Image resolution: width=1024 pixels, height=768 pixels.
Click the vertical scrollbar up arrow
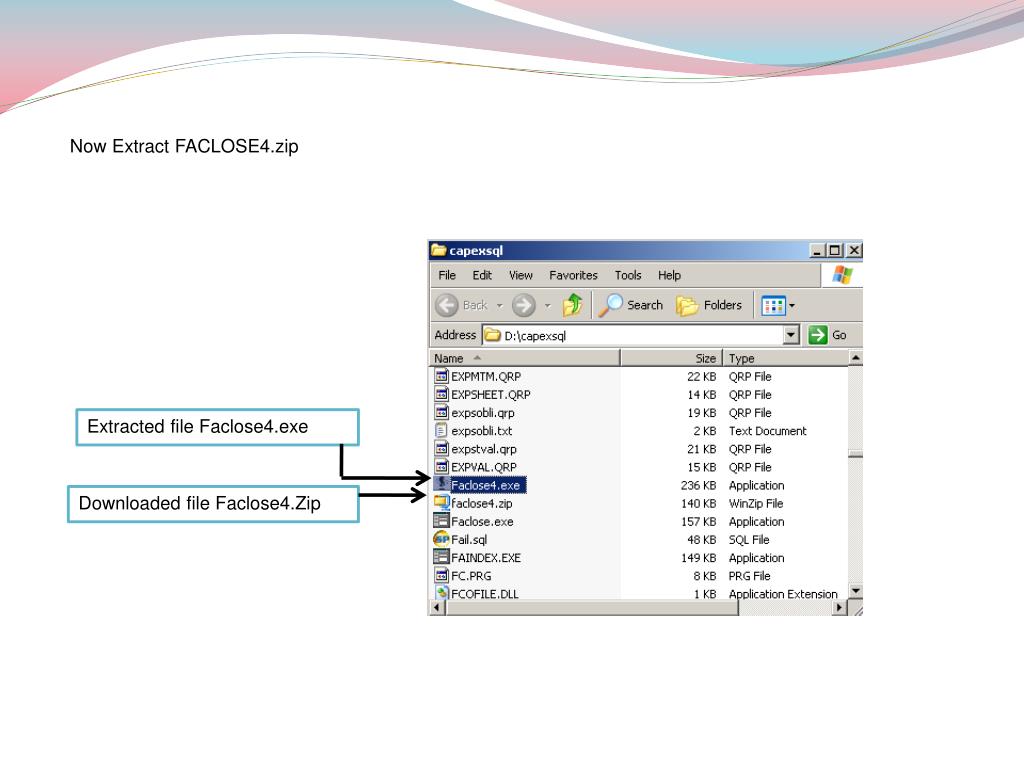(x=856, y=357)
